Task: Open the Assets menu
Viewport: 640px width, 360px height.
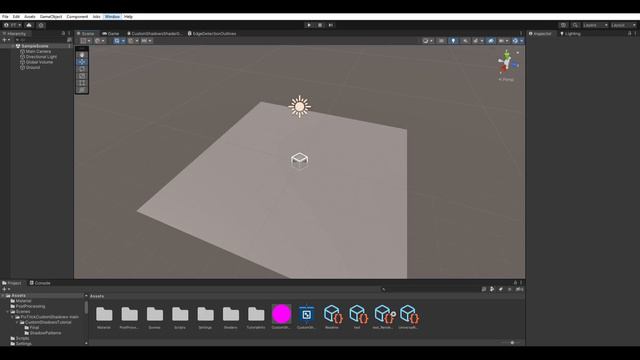Action: click(30, 17)
